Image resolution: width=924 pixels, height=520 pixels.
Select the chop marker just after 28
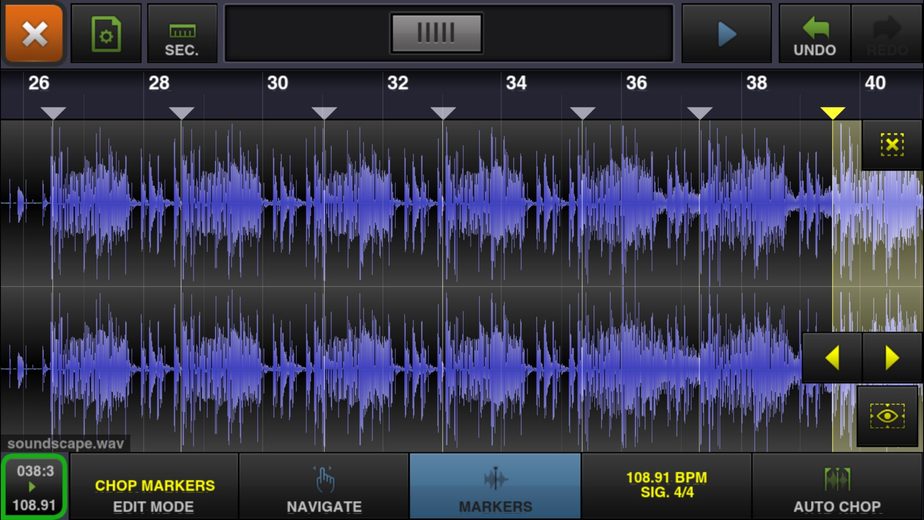[182, 113]
